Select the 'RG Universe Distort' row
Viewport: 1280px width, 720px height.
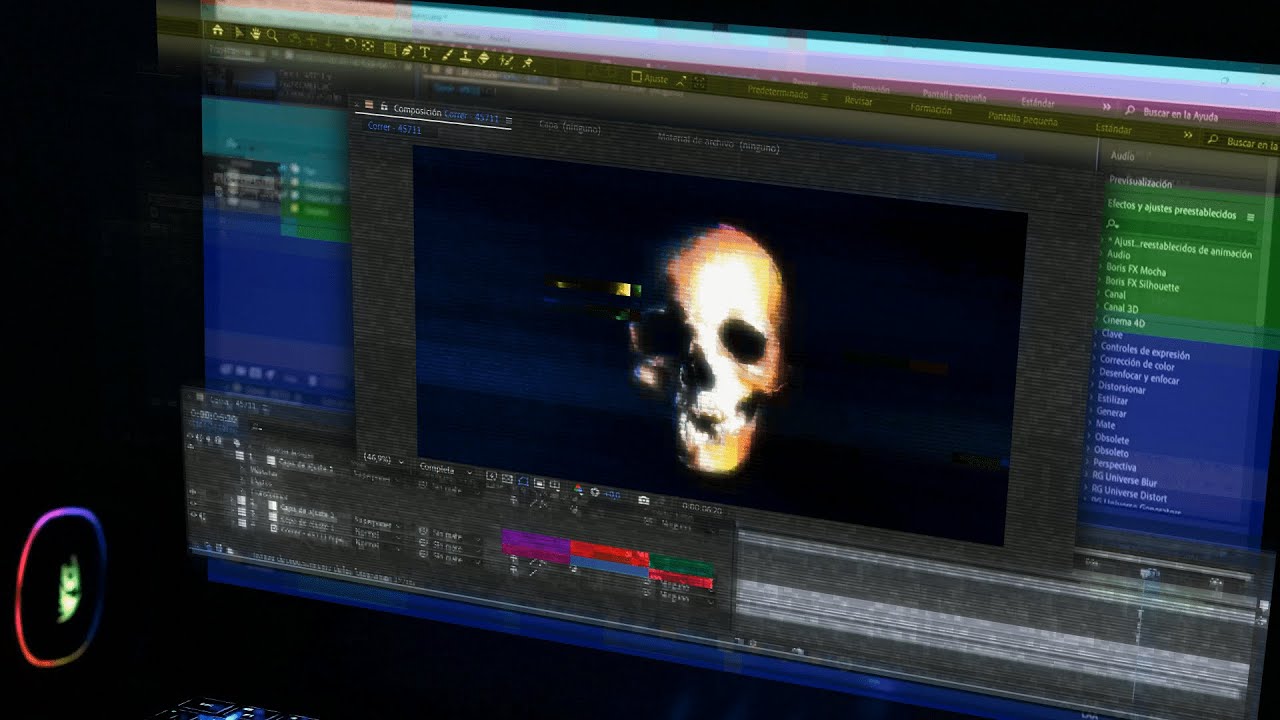pyautogui.click(x=1129, y=493)
